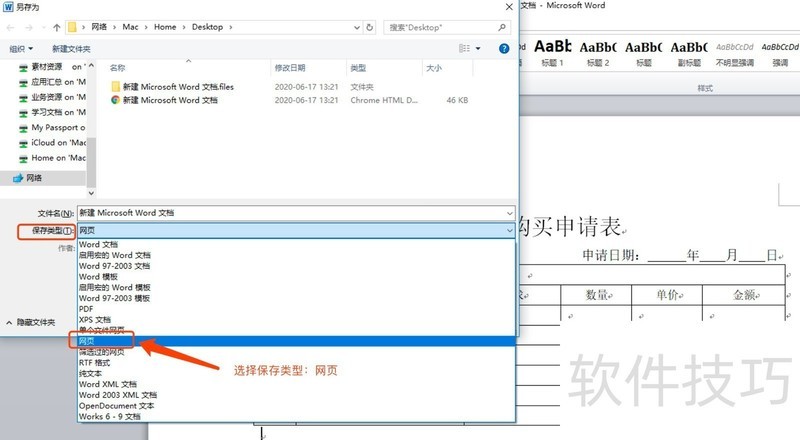Screen dimensions: 800x440
Task: Select the 新建 Microsoft Word 文档.files folder
Action: click(x=172, y=87)
